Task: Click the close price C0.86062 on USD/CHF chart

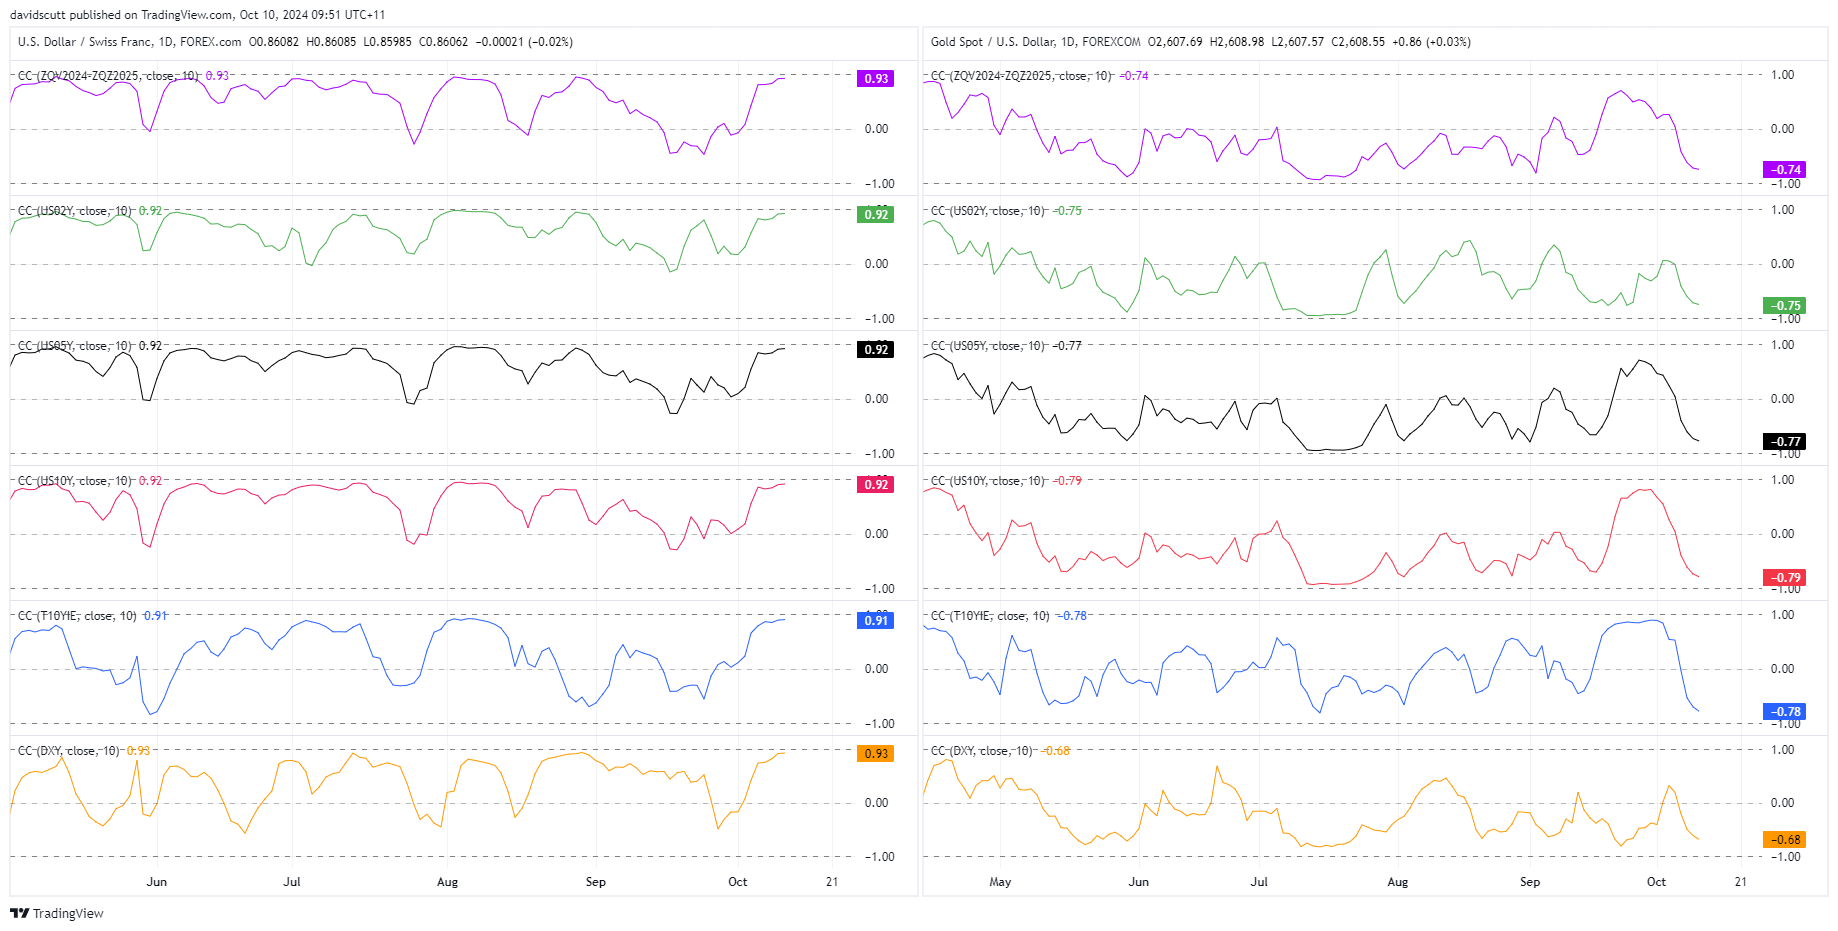Action: pos(443,42)
